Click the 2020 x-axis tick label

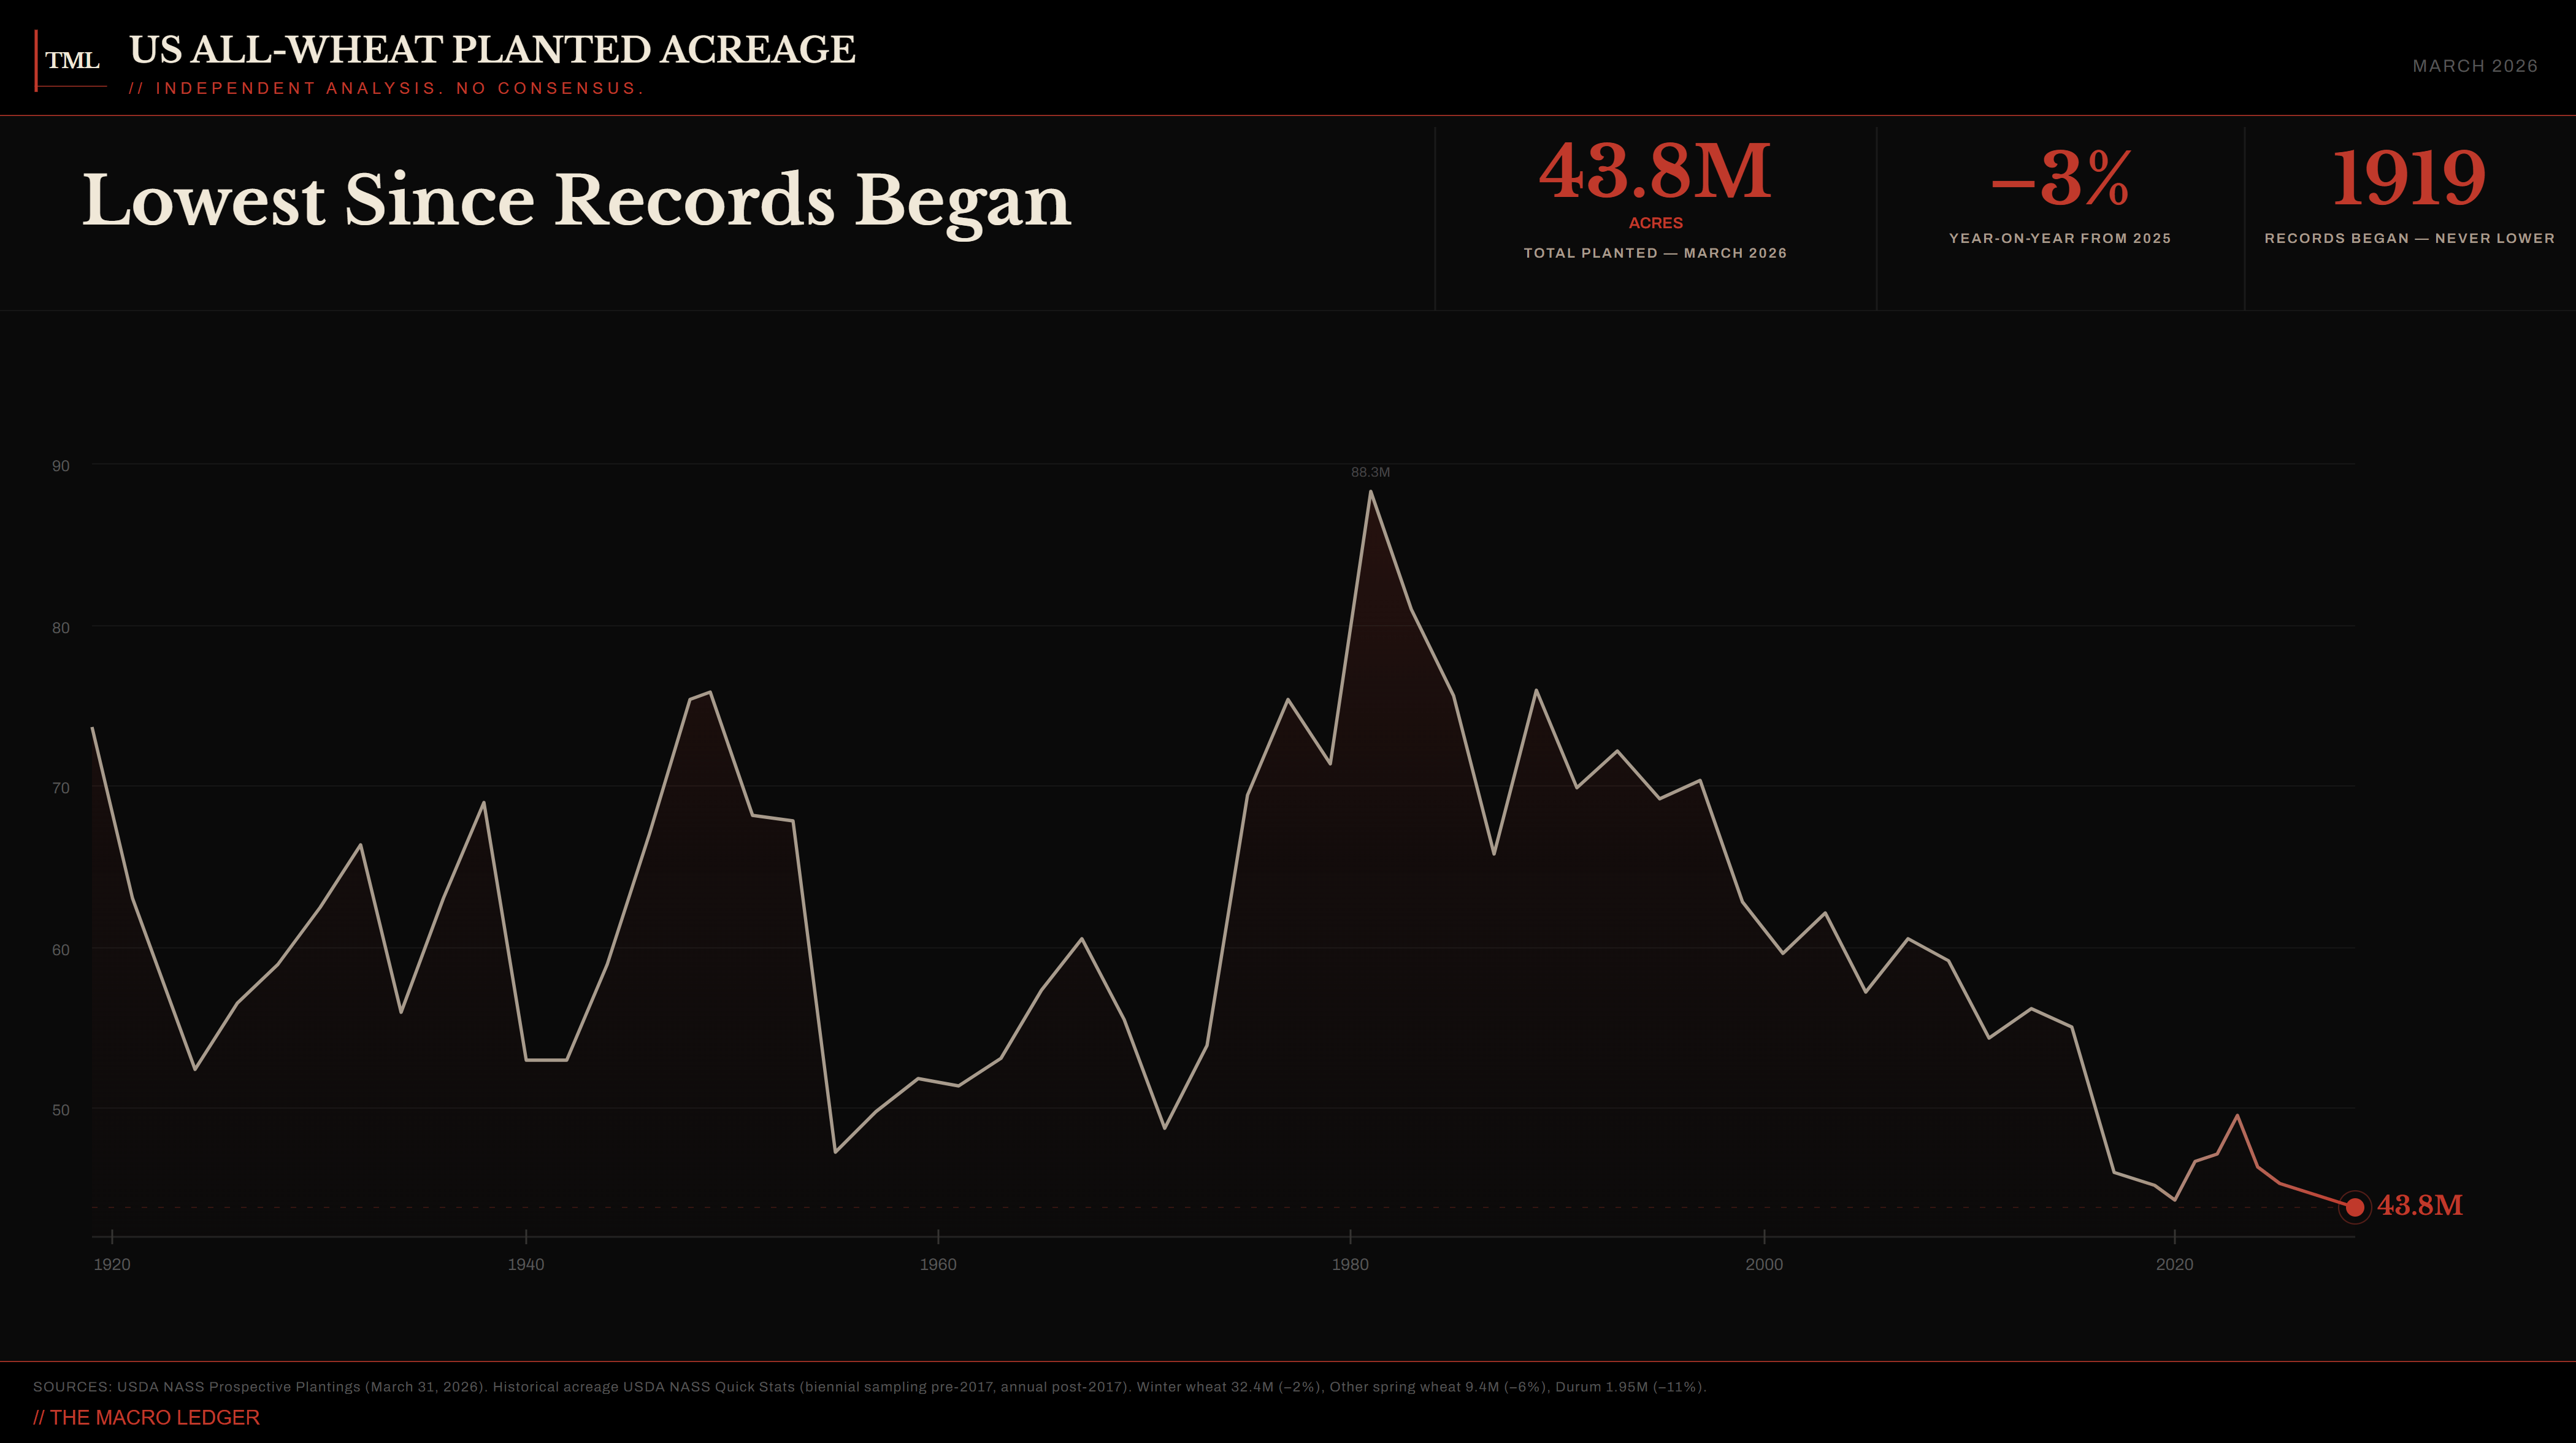(x=2174, y=1264)
